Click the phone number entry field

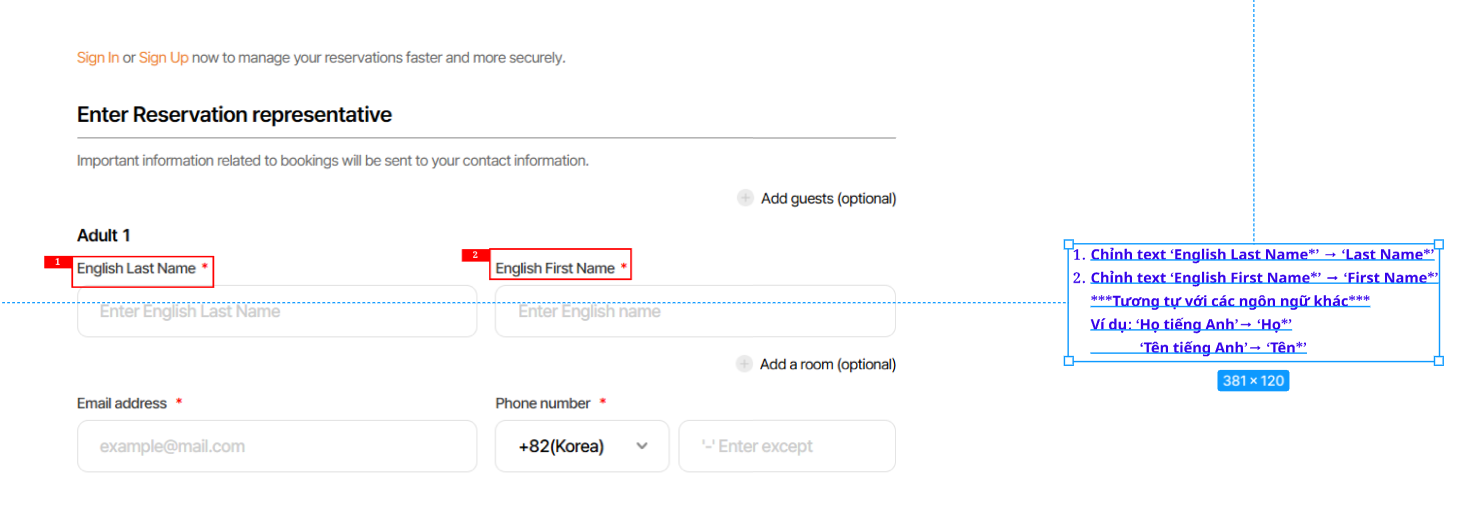(786, 446)
